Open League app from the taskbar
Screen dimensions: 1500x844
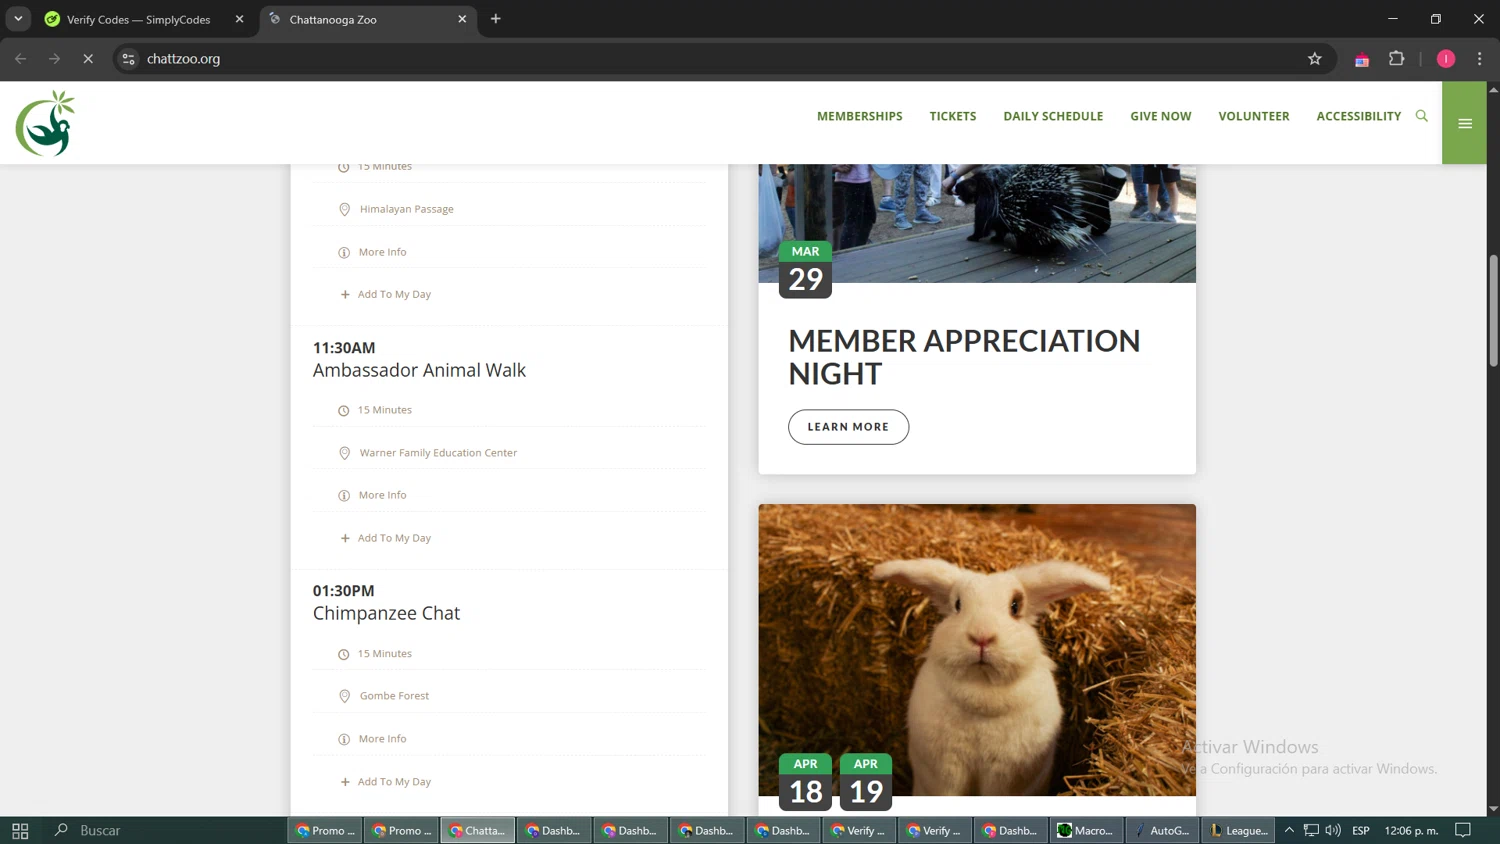[x=1238, y=830]
